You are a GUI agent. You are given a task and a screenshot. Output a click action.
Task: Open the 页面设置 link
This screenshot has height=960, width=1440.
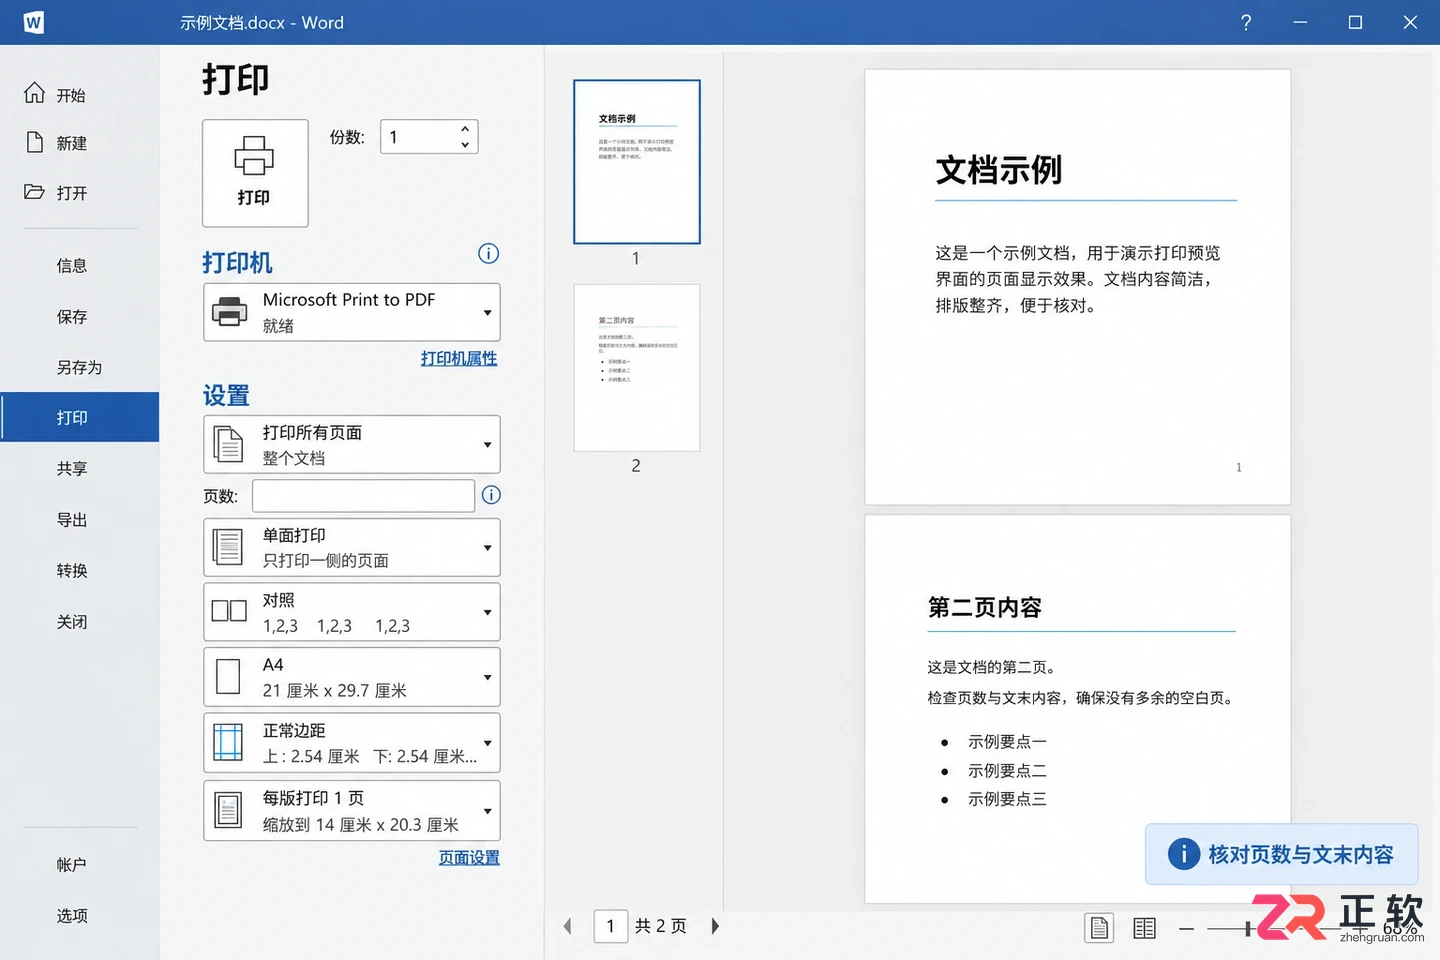click(x=469, y=857)
